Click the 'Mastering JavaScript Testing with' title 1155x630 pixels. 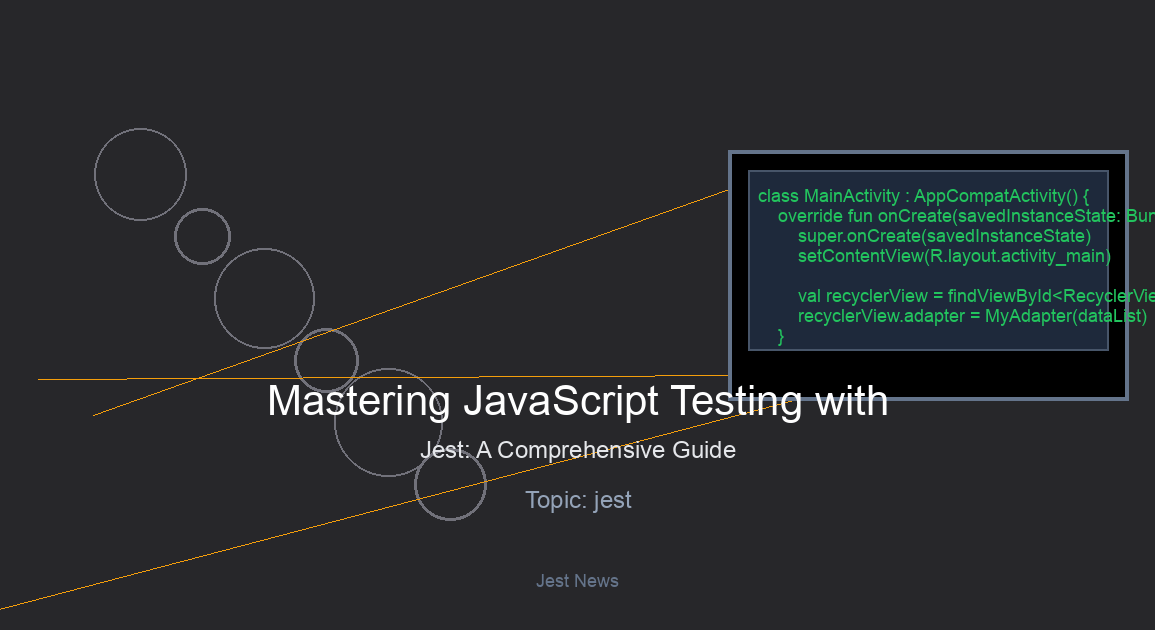pos(577,401)
